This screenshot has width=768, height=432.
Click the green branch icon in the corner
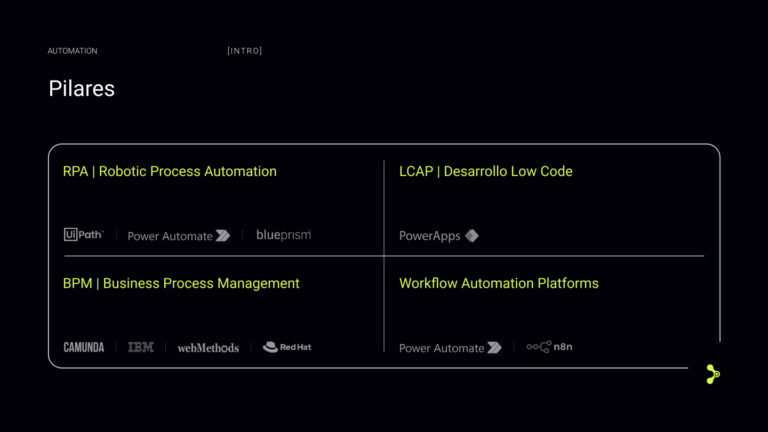[713, 374]
